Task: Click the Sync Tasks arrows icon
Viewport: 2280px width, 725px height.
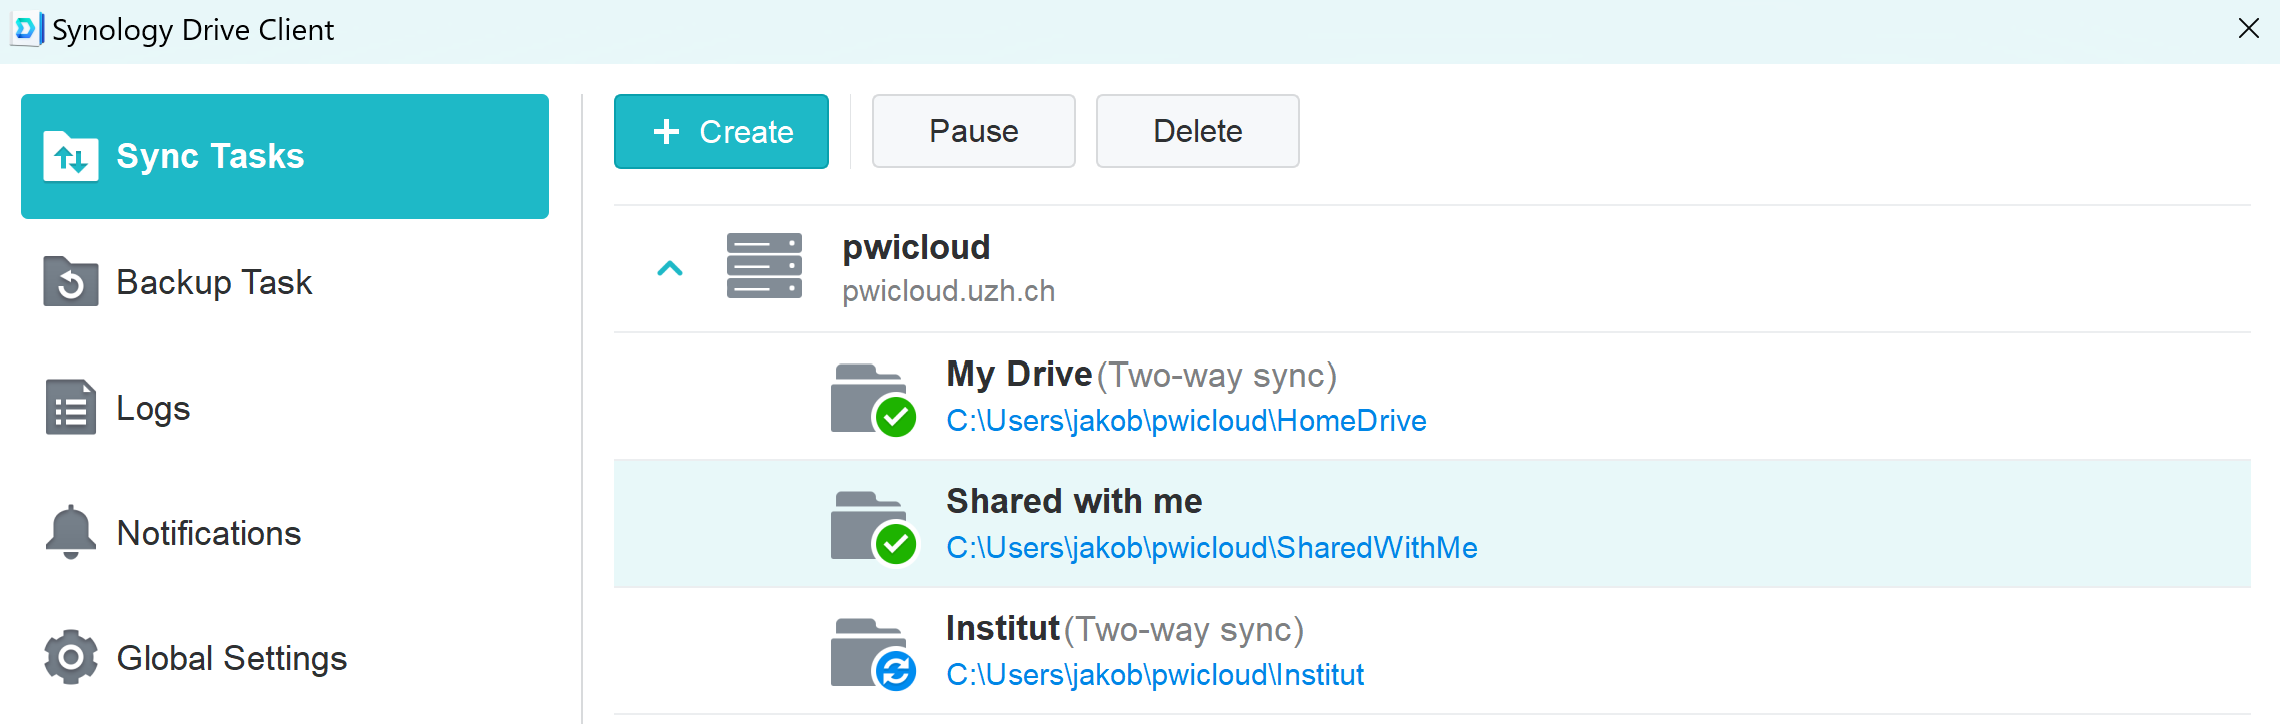Action: point(70,157)
